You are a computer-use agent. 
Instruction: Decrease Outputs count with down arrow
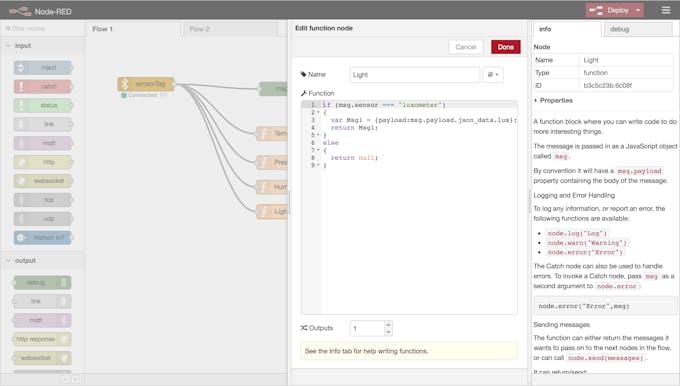point(388,332)
